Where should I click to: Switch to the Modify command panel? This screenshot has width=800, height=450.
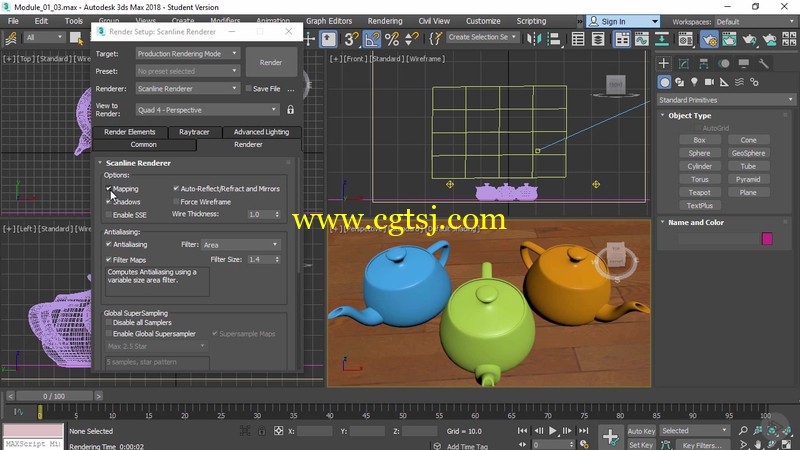point(683,63)
